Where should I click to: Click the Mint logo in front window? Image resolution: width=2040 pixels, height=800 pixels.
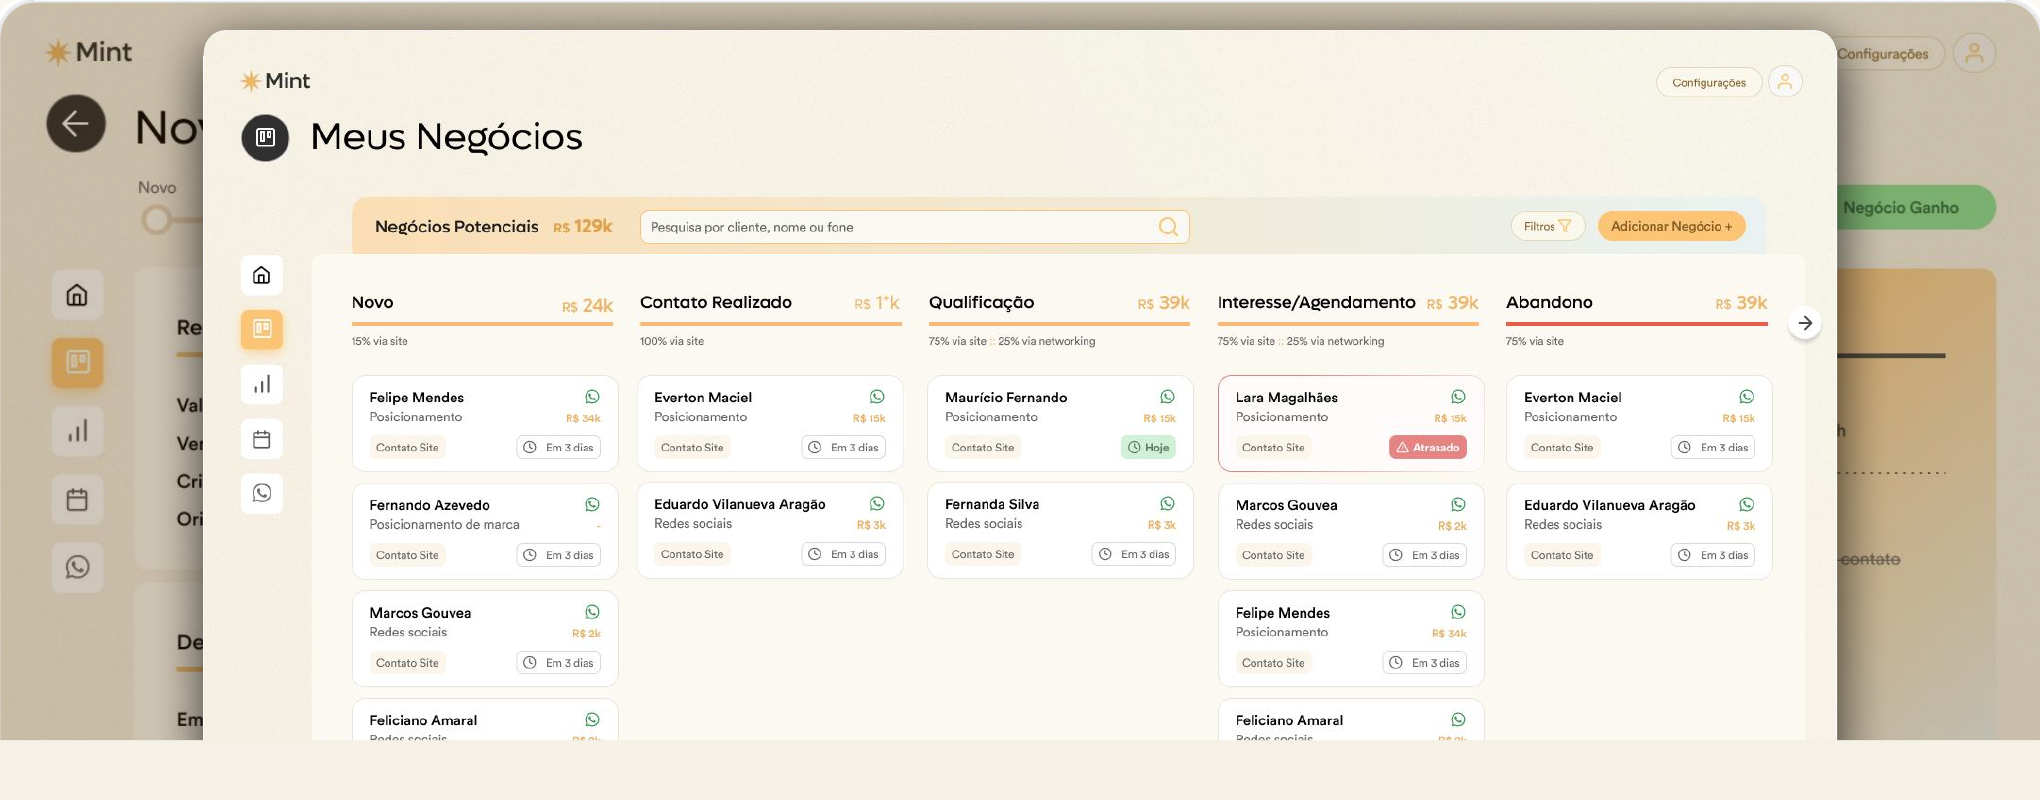[x=276, y=81]
